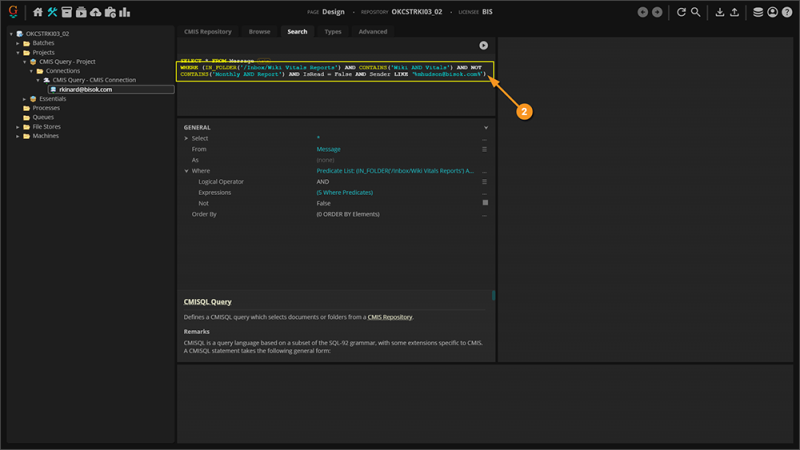Collapse the Where property row

coord(186,171)
